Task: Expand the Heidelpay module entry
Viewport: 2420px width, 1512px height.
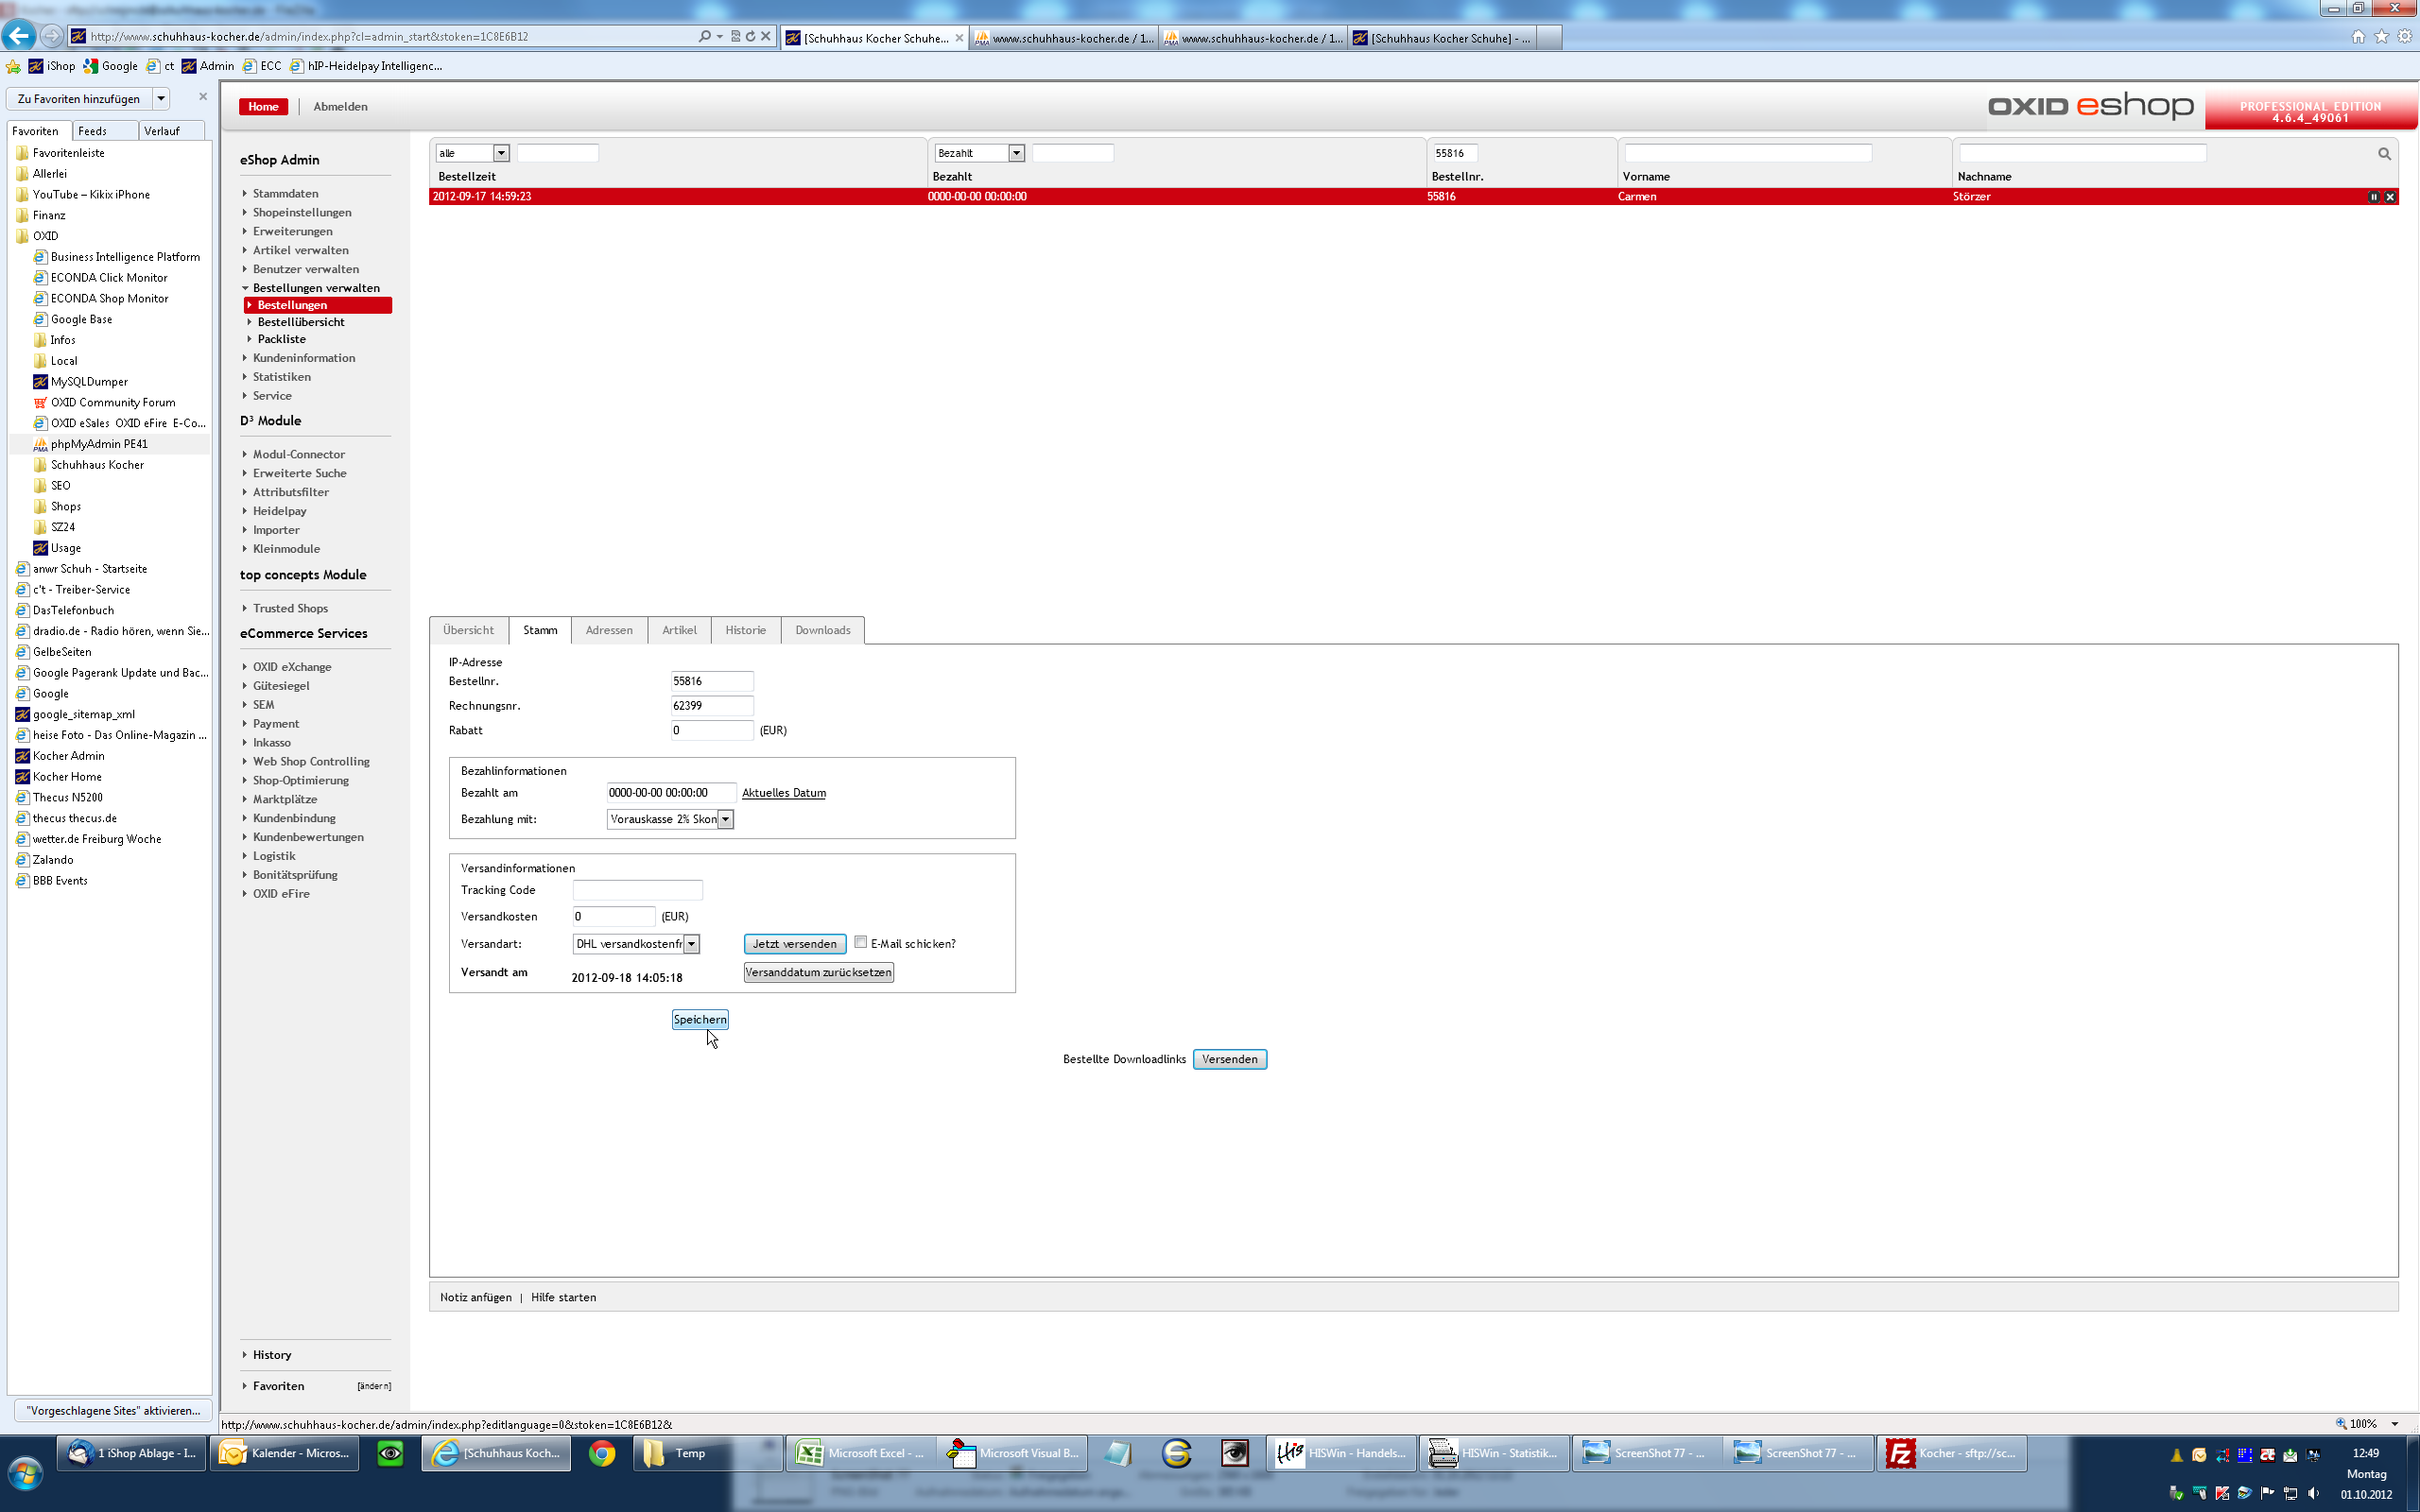Action: click(x=279, y=511)
